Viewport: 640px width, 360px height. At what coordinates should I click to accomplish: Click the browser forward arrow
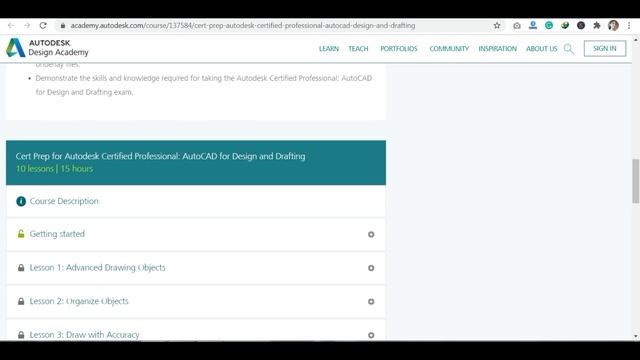27,25
